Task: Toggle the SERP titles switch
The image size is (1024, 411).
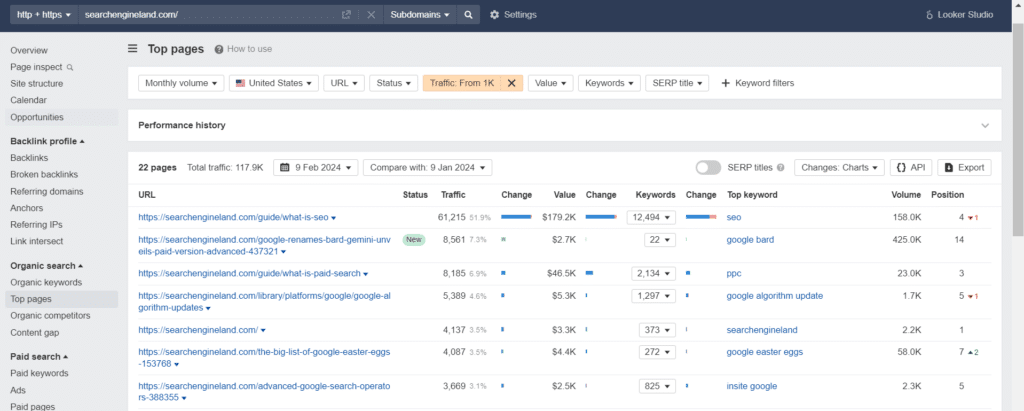Action: [709, 167]
